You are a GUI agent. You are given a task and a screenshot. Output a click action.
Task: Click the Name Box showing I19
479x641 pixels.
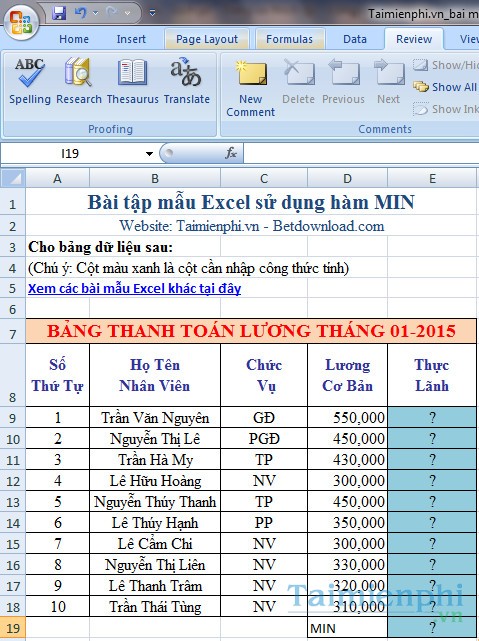tap(70, 154)
